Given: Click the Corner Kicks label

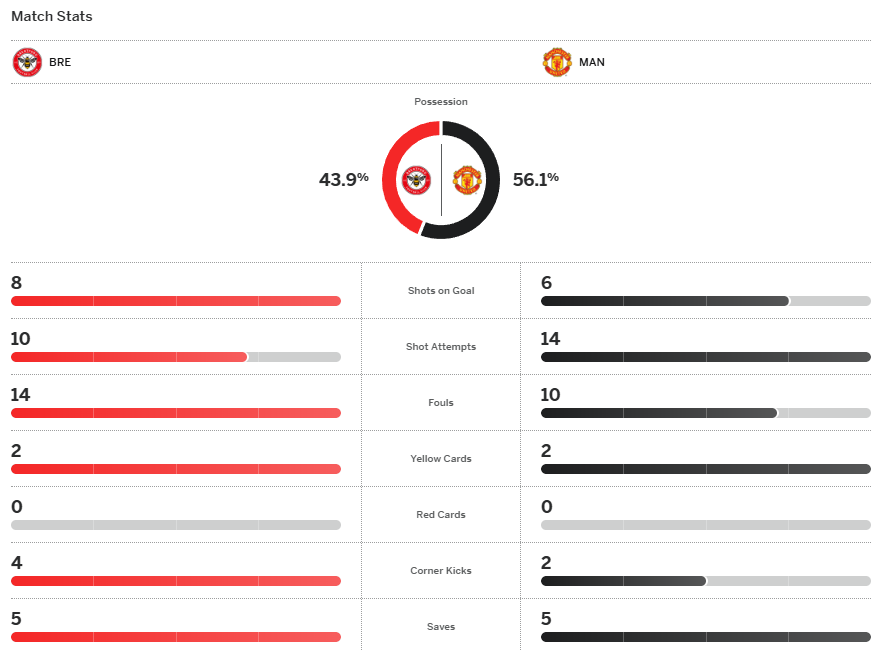Looking at the screenshot, I should click(x=441, y=571).
